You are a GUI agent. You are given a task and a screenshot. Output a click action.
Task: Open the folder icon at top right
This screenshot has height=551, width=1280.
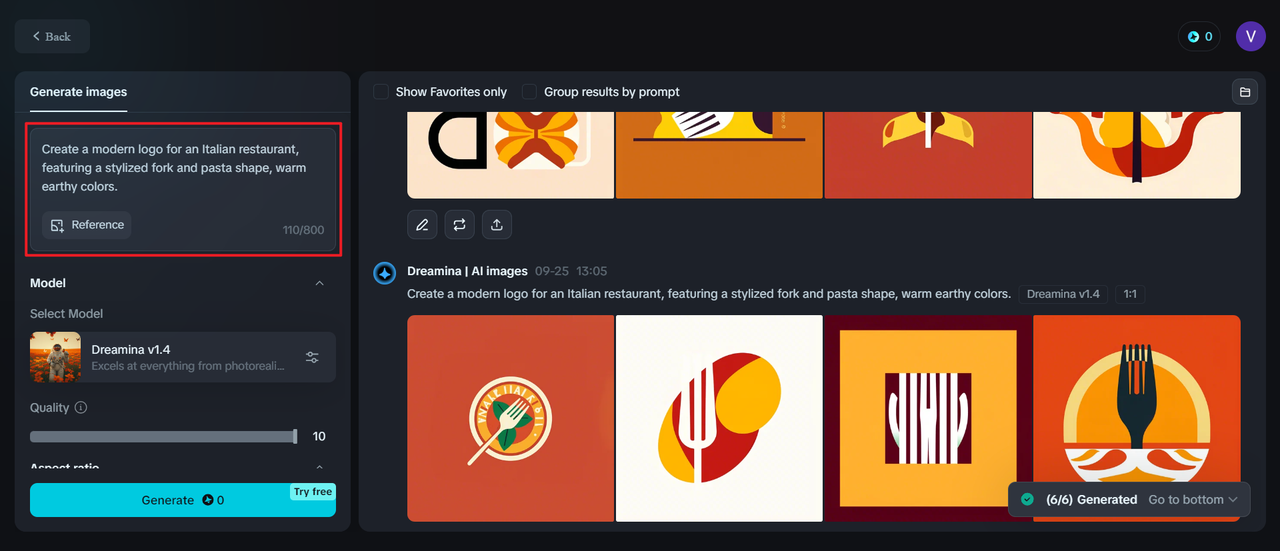click(x=1245, y=92)
